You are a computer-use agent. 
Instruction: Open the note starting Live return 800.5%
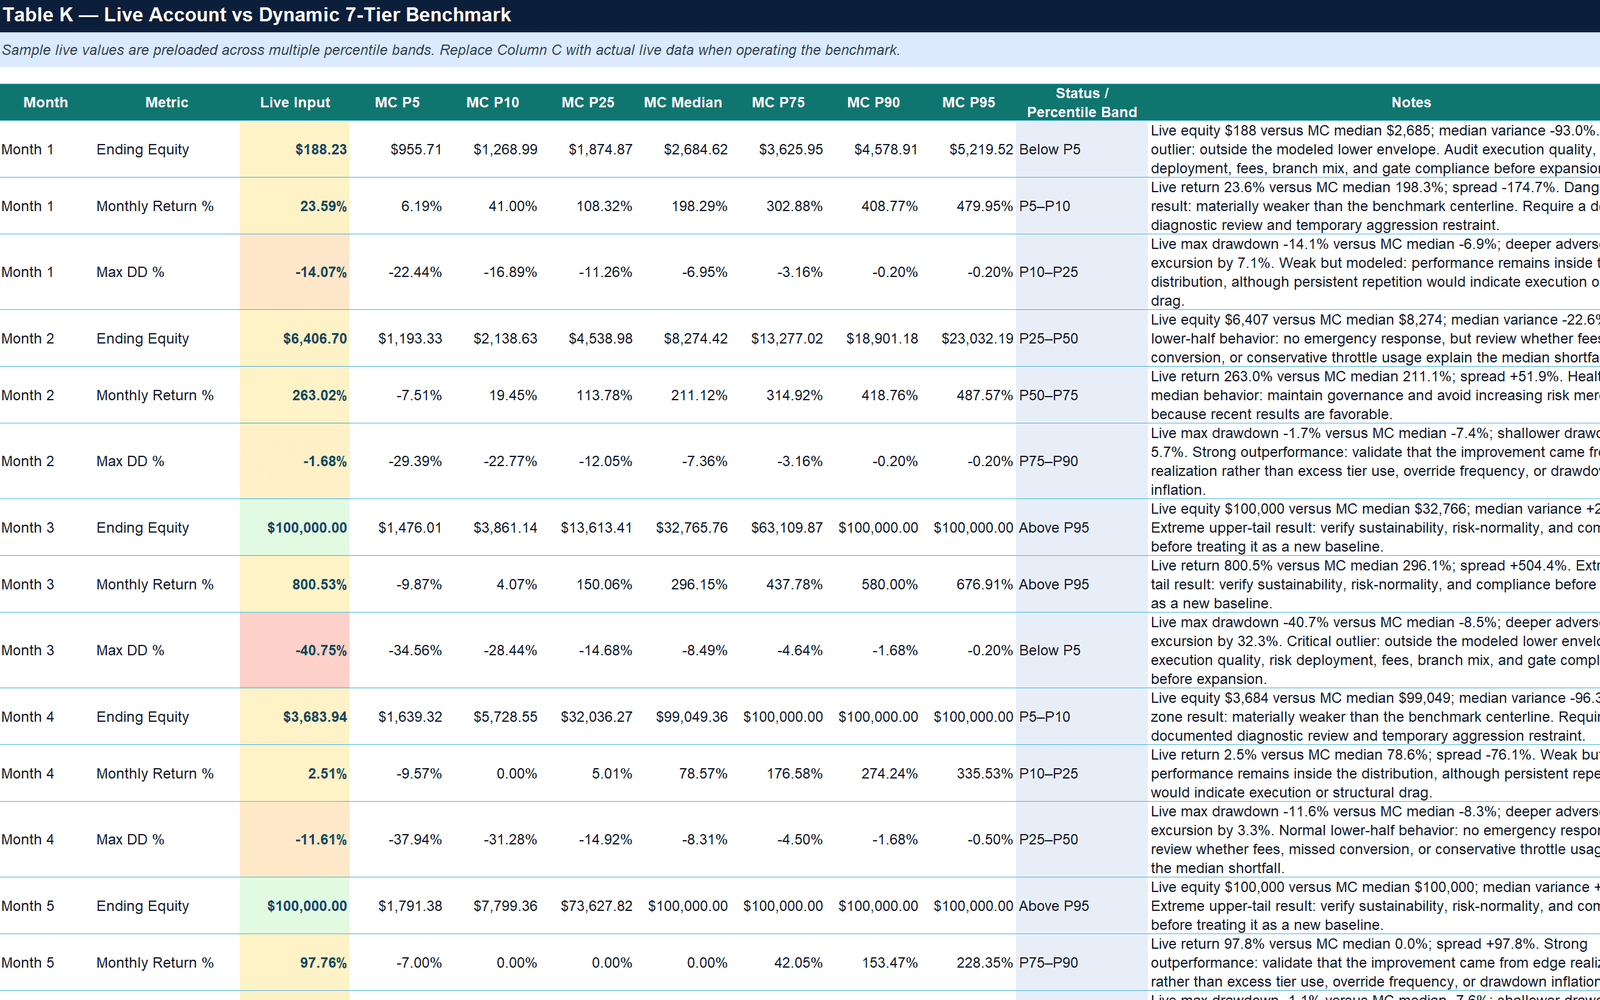[1374, 584]
